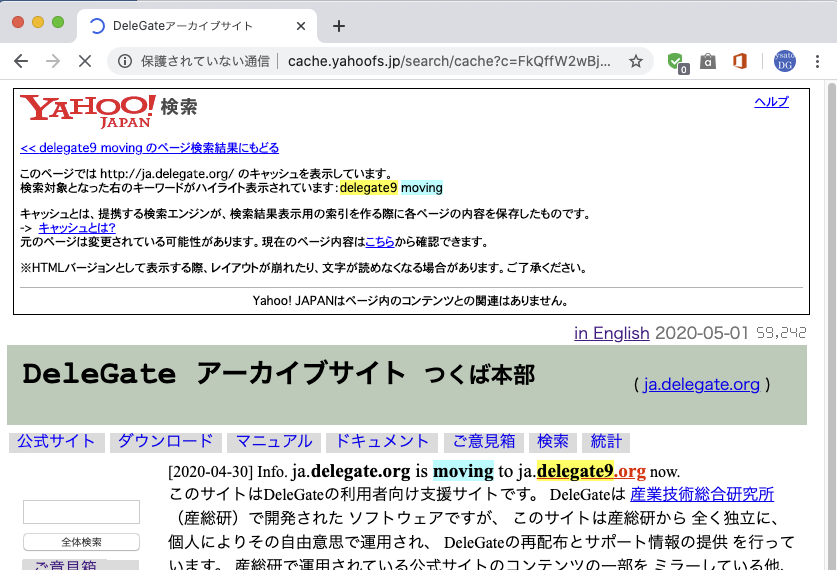837x570 pixels.
Task: Bookmark this page with the star icon
Action: (x=635, y=61)
